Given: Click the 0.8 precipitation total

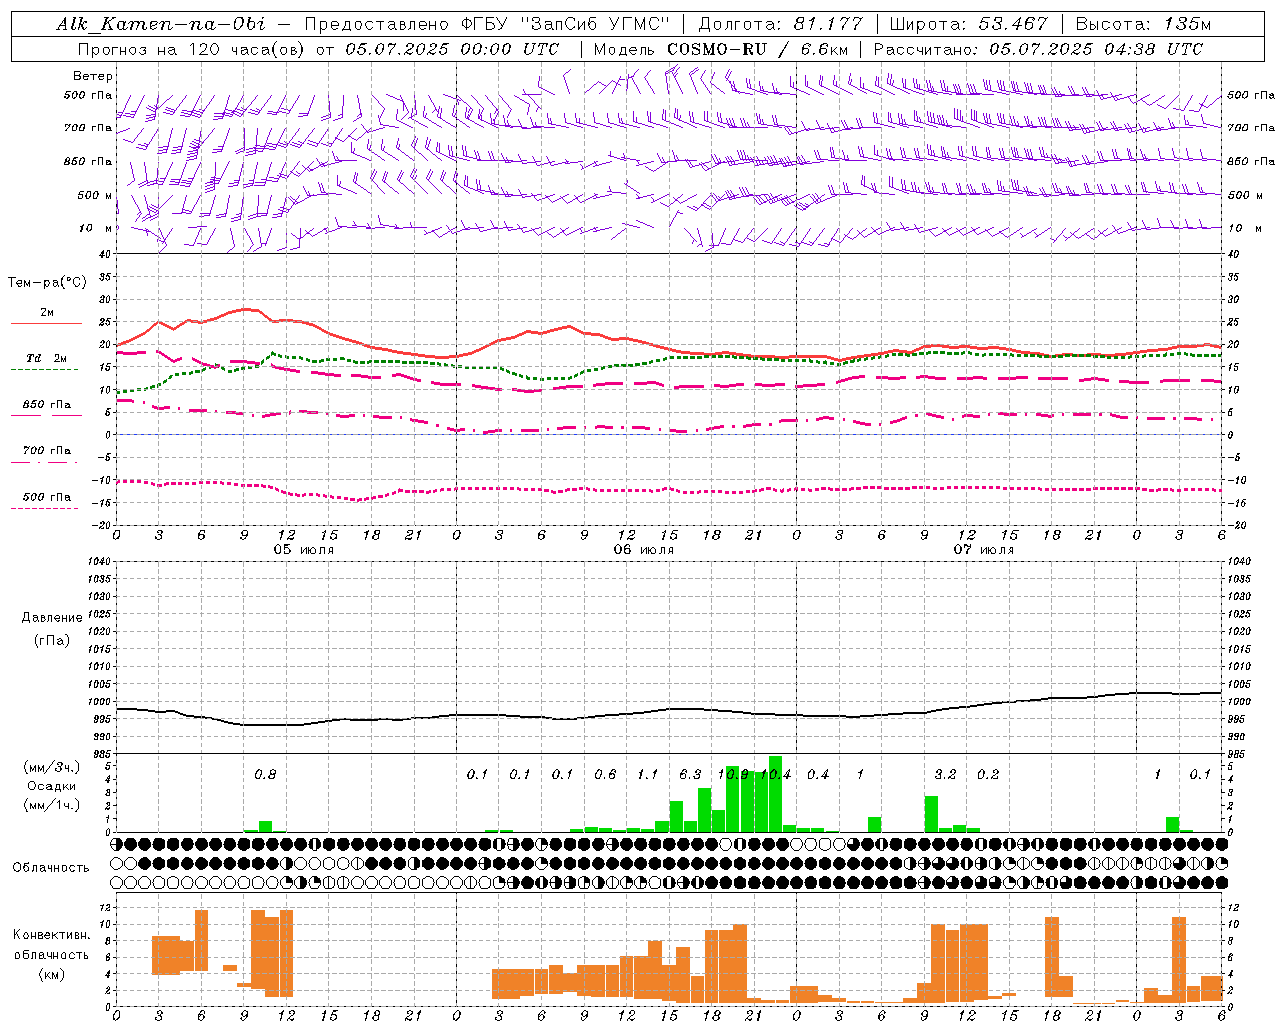Looking at the screenshot, I should coord(265,774).
